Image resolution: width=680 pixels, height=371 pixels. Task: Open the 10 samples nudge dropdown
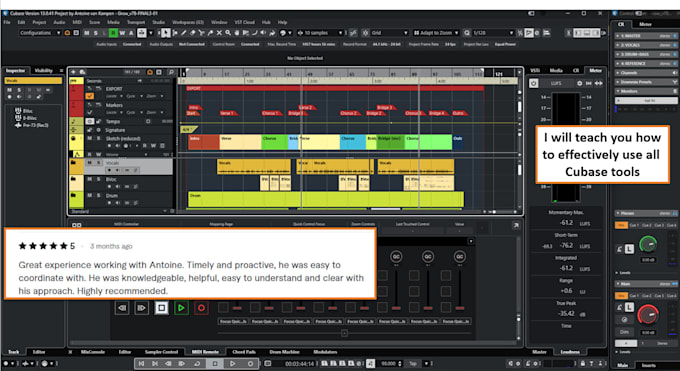click(320, 33)
